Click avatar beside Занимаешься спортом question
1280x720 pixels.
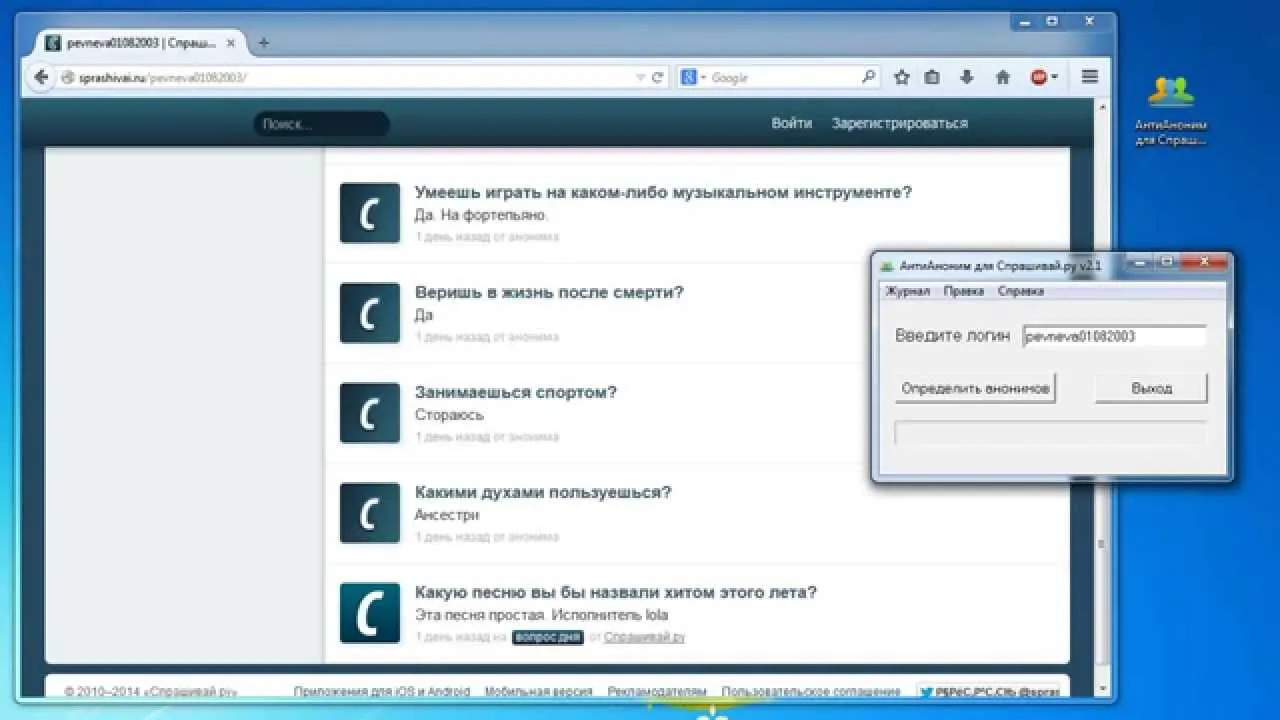(370, 413)
